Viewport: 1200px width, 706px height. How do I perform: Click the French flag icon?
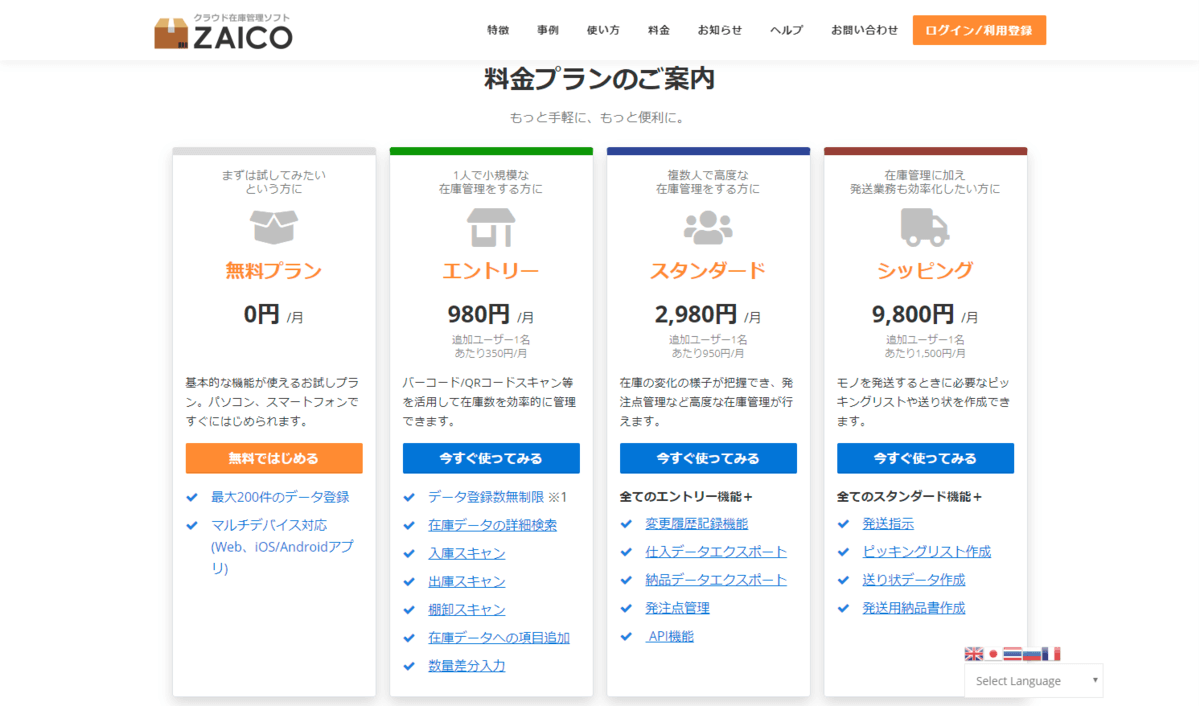[1050, 654]
